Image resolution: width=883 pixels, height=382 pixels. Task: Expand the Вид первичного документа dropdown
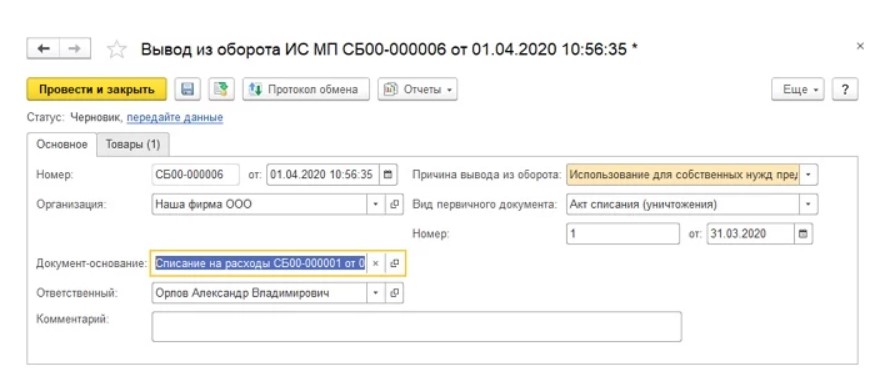click(809, 205)
